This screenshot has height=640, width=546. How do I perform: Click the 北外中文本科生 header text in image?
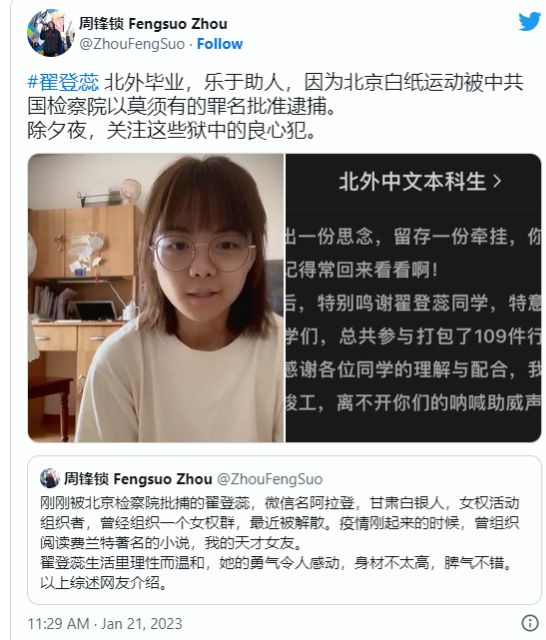[412, 181]
